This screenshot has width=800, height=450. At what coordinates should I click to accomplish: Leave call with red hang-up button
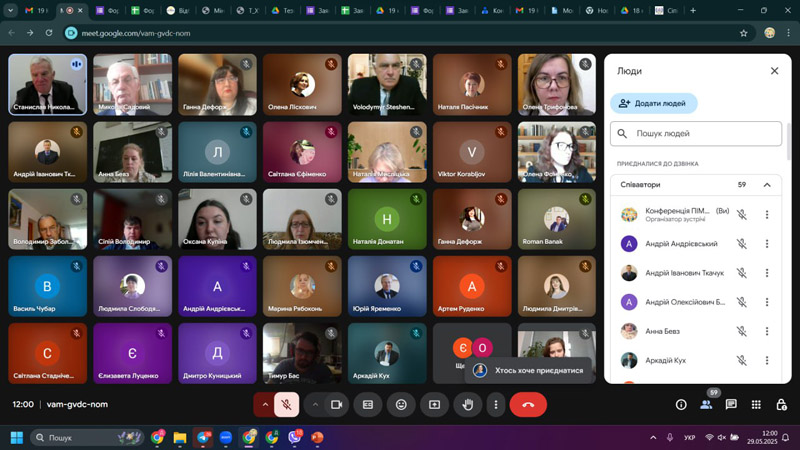tap(528, 404)
